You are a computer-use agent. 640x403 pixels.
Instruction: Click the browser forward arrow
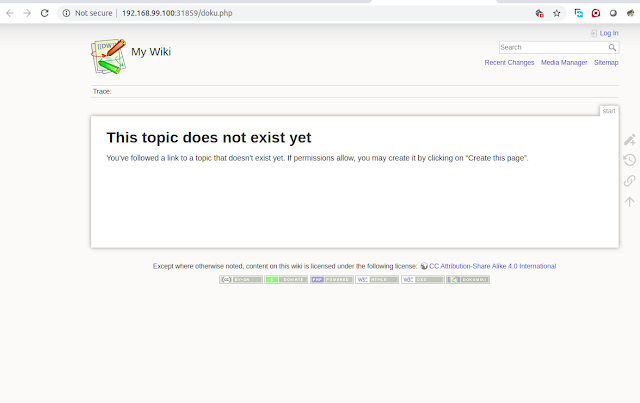pyautogui.click(x=27, y=13)
